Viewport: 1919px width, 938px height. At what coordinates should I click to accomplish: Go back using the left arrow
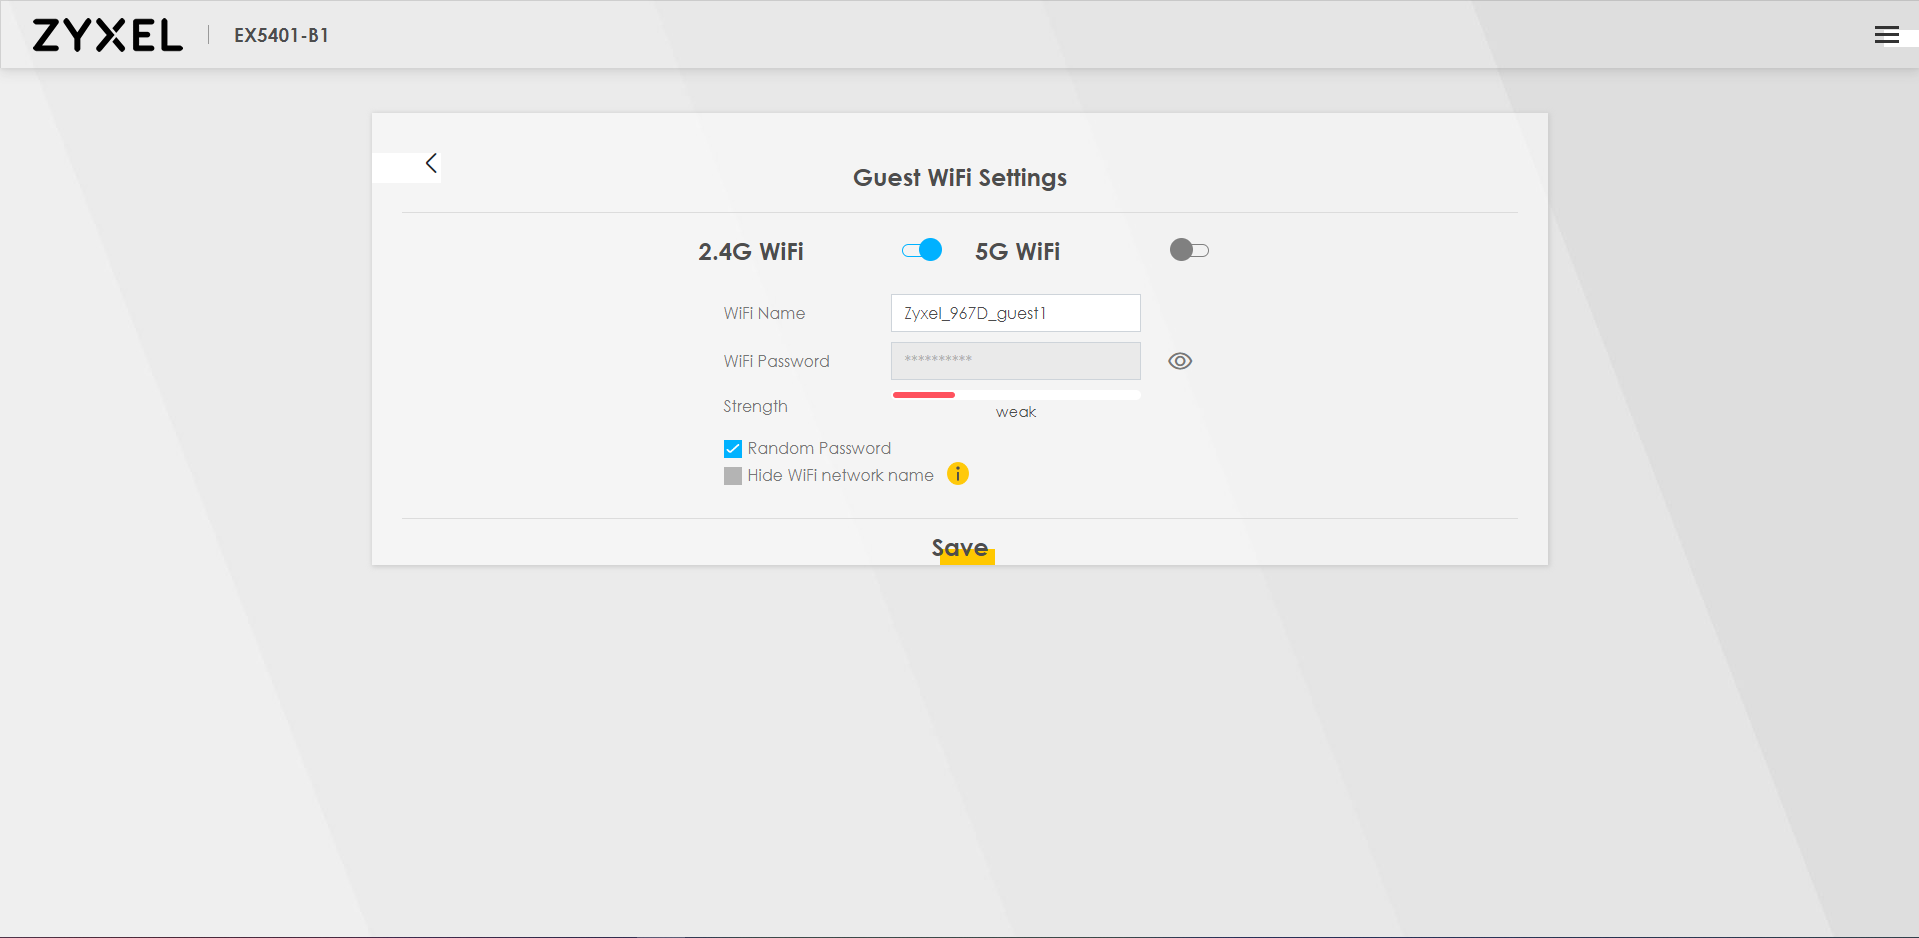click(431, 164)
